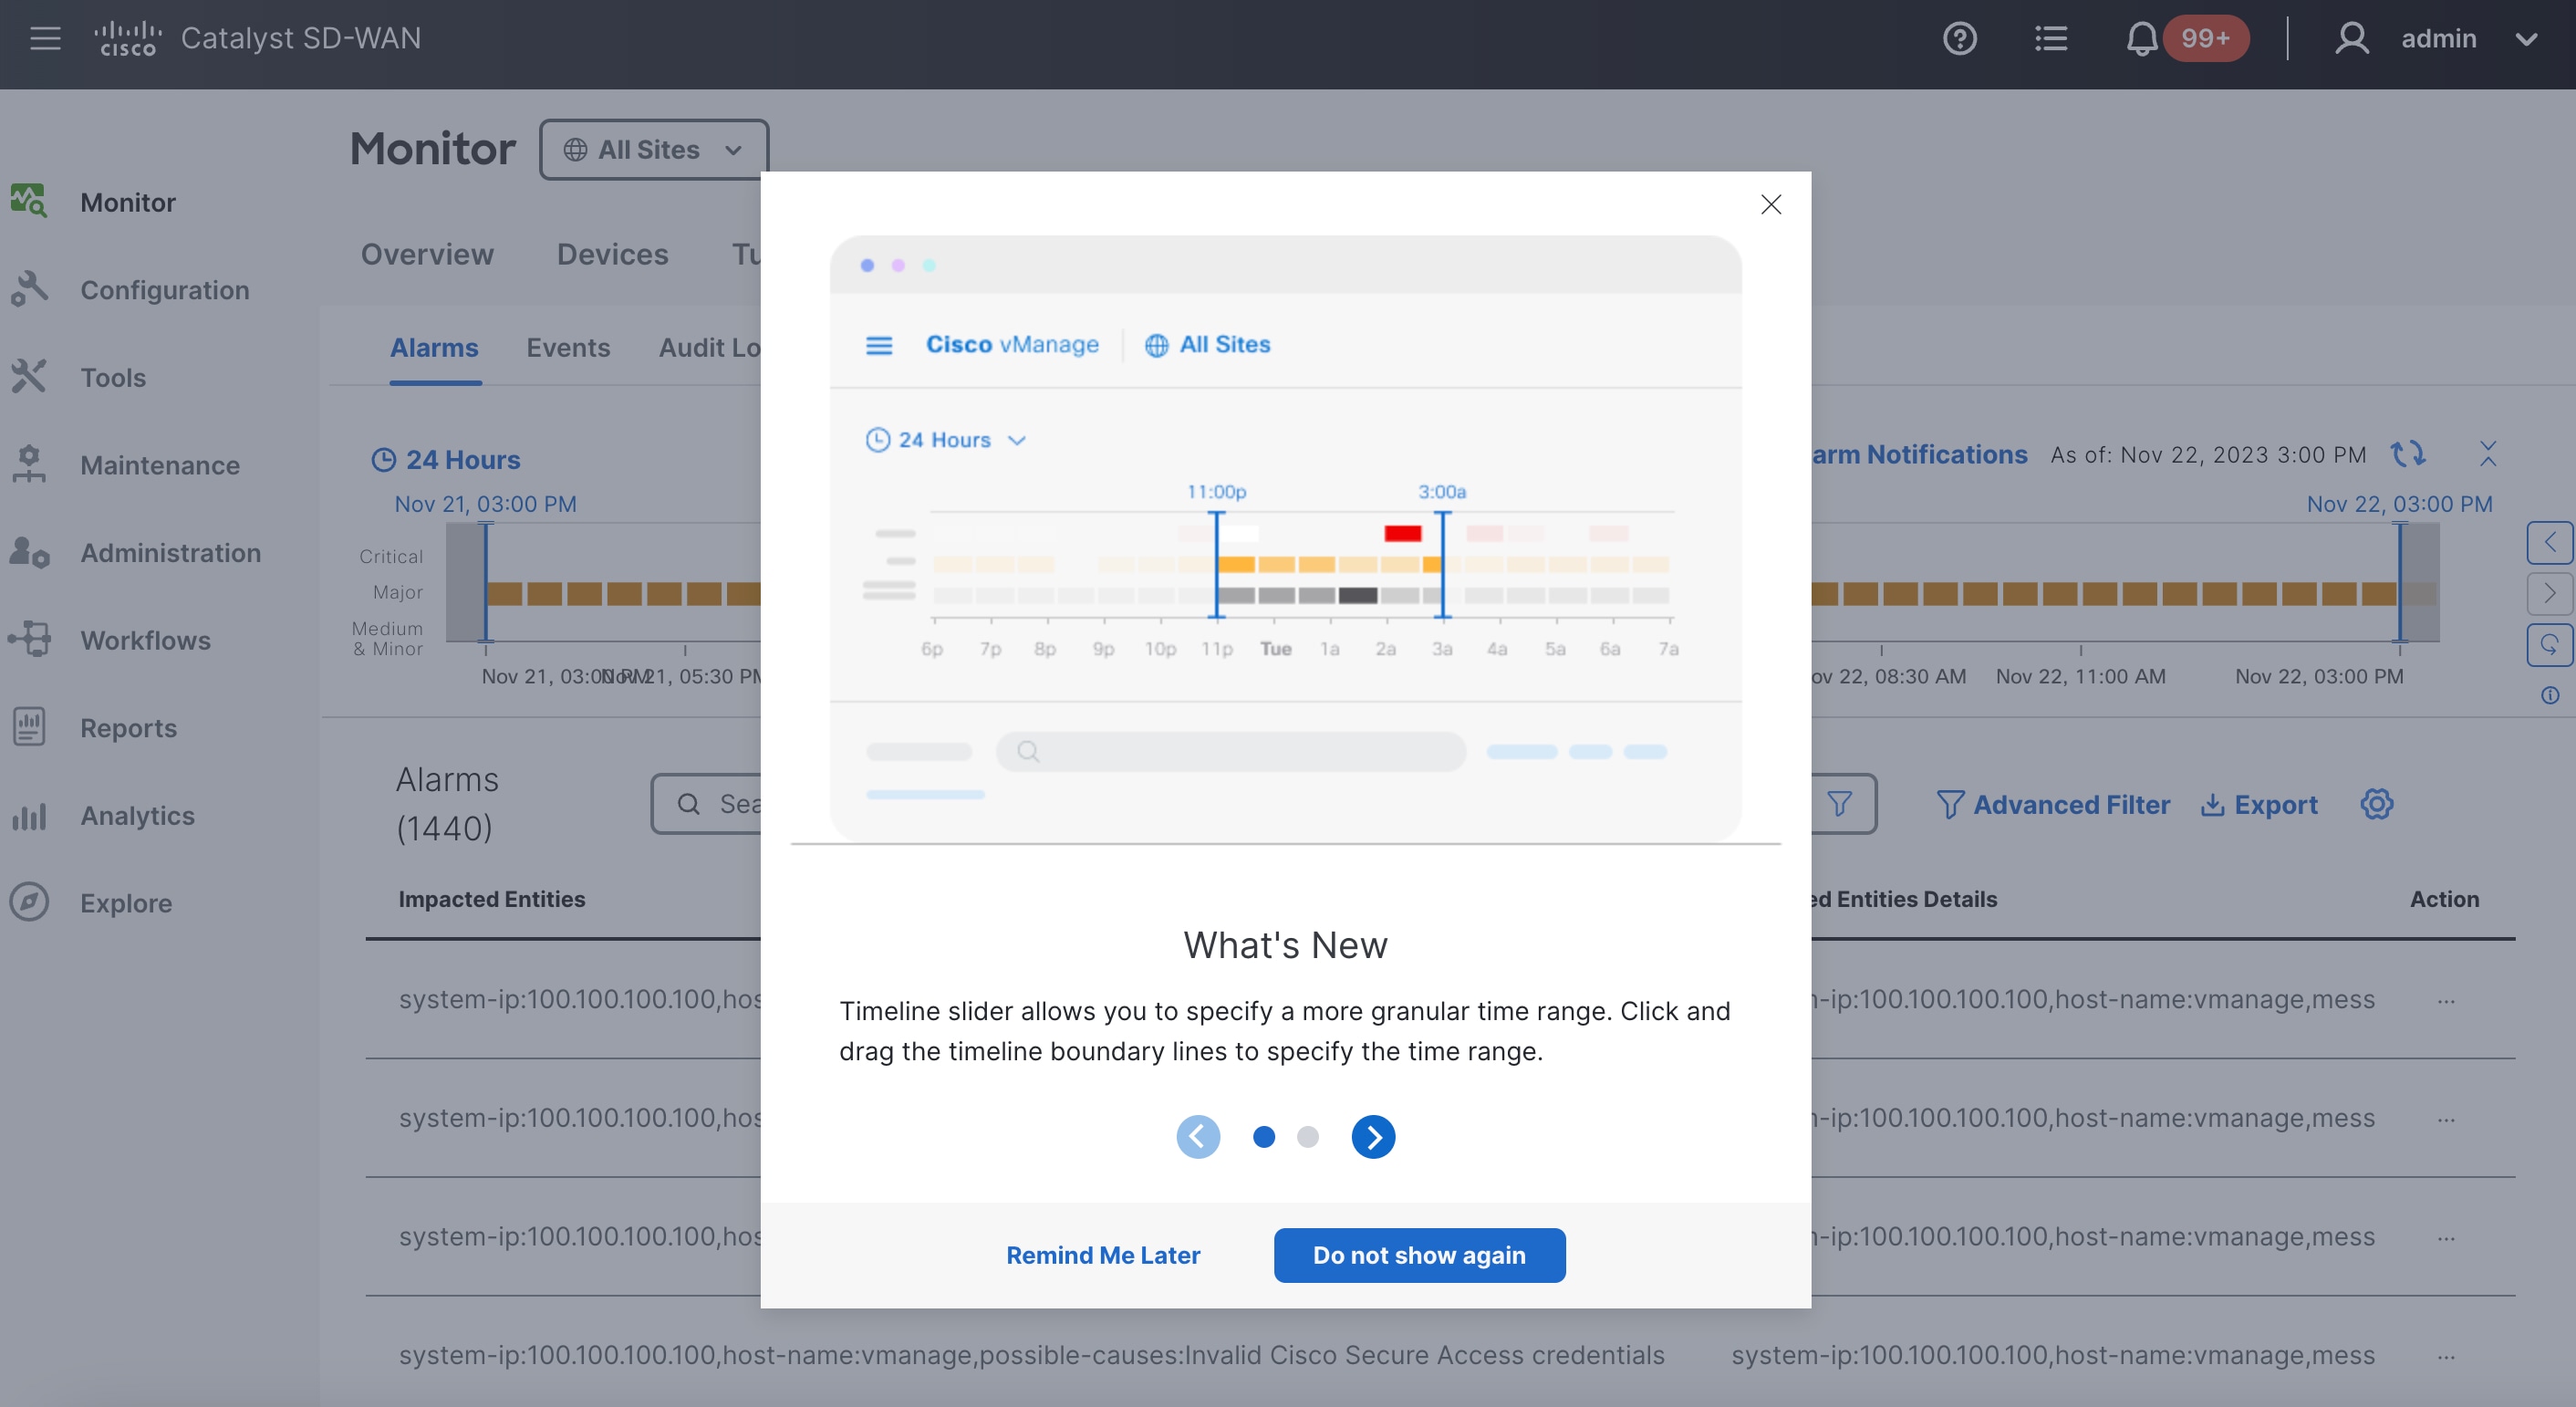
Task: Select the Audit Logs sub-tab
Action: pyautogui.click(x=710, y=348)
